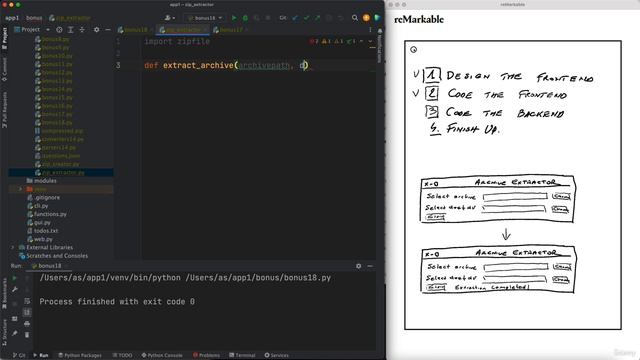Click Select Opened File target icon
640x360 pixels.
pyautogui.click(x=59, y=29)
